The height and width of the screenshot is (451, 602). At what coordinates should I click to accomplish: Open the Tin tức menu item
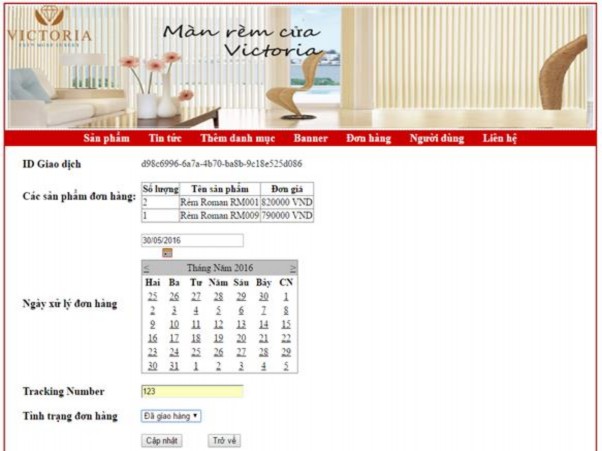tap(165, 138)
